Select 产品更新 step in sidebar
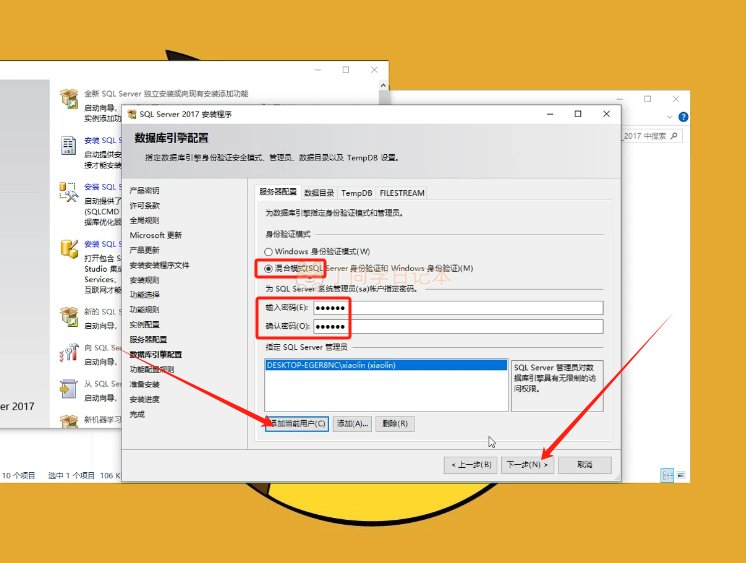 pyautogui.click(x=144, y=250)
